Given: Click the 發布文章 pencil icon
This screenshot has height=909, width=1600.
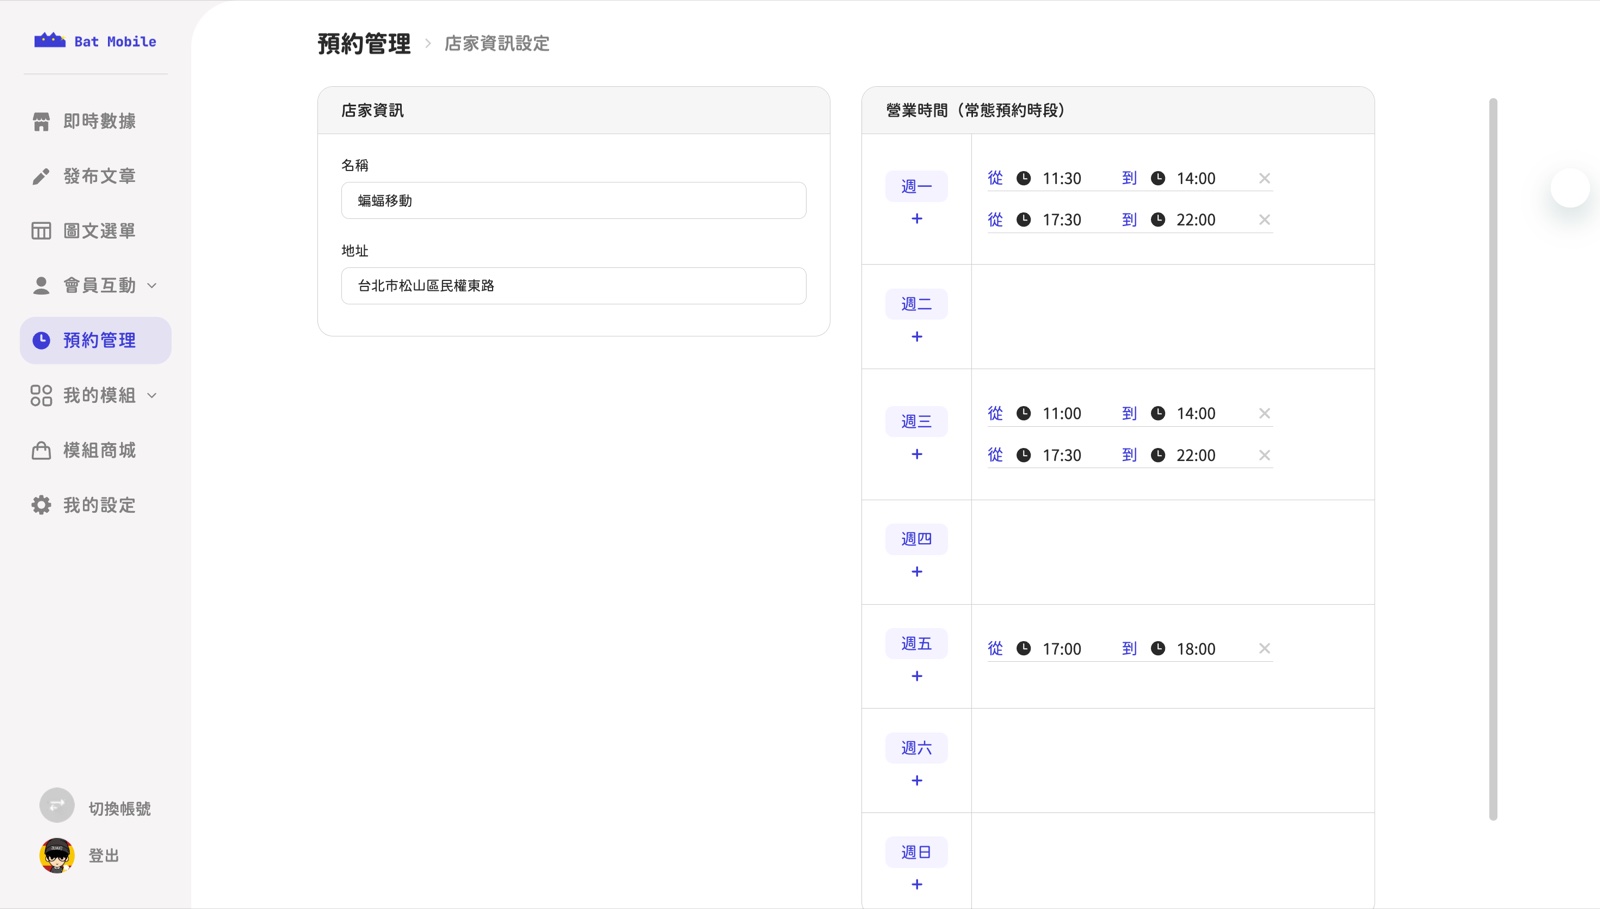Looking at the screenshot, I should pyautogui.click(x=41, y=176).
